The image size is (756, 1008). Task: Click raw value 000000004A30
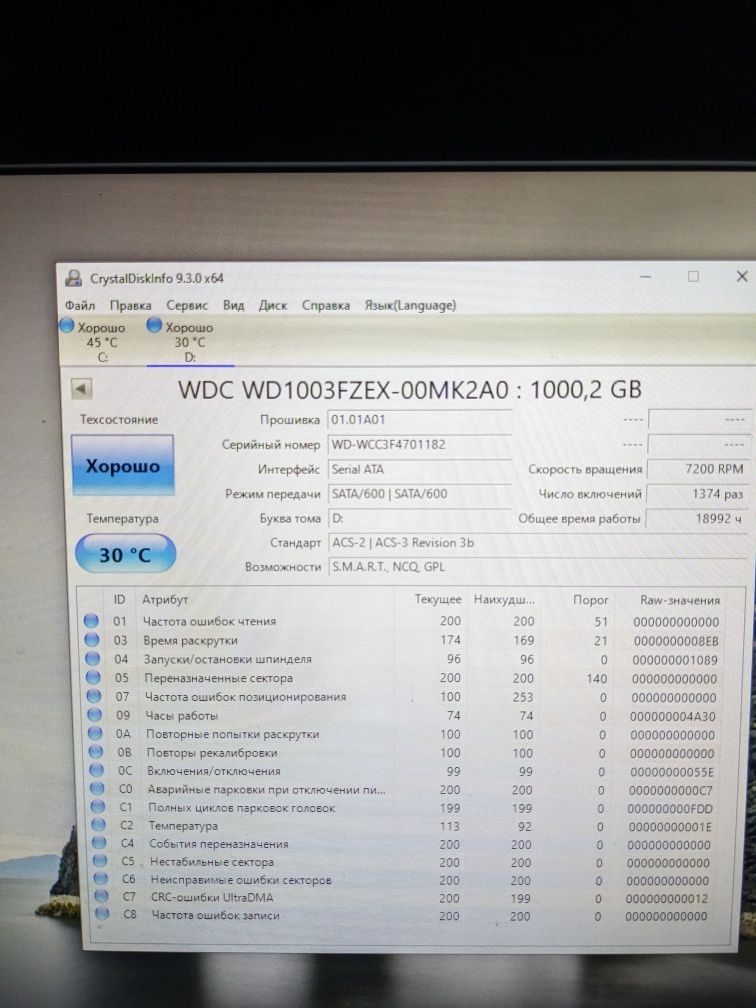tap(673, 716)
